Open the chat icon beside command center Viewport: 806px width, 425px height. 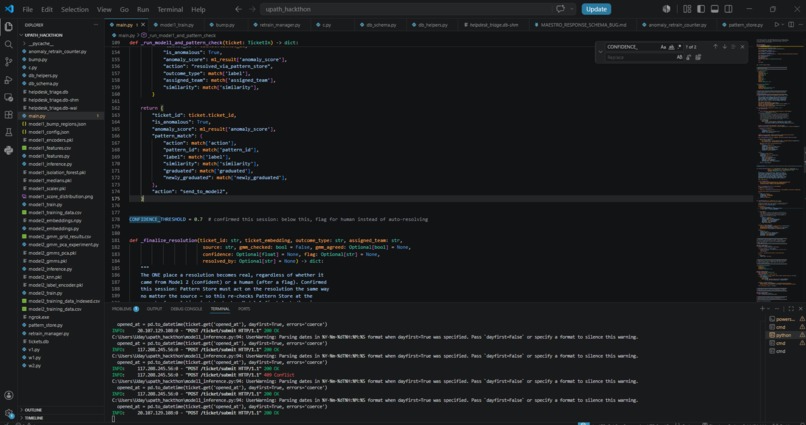pyautogui.click(x=560, y=9)
